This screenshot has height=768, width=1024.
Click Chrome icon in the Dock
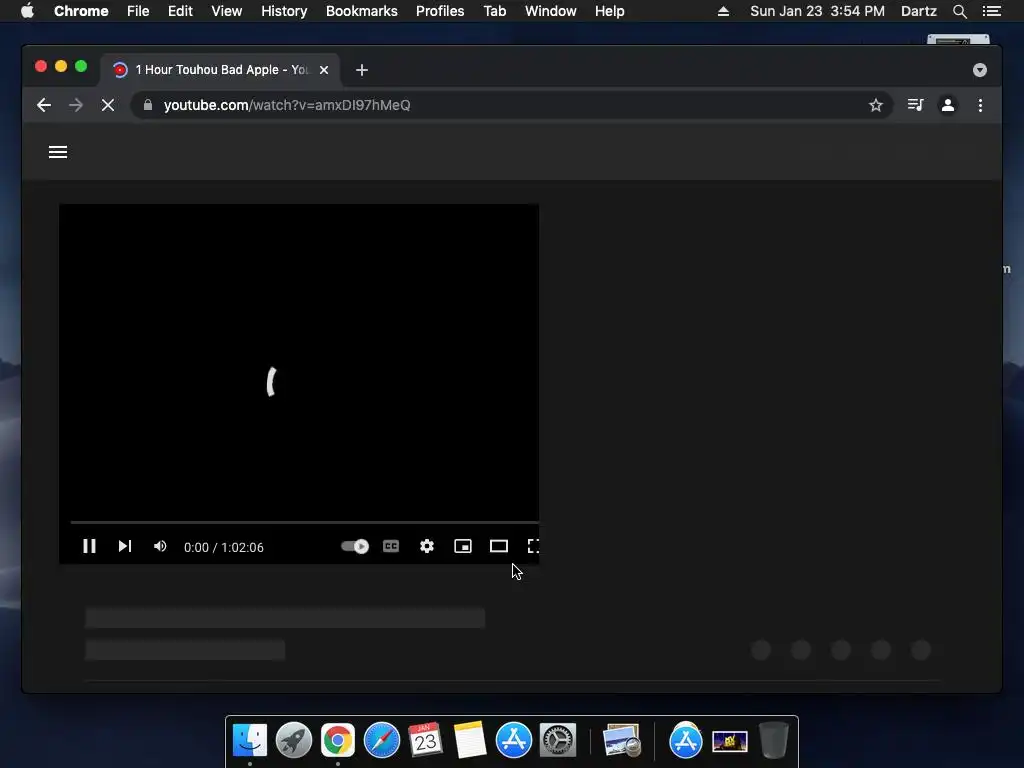coord(338,741)
